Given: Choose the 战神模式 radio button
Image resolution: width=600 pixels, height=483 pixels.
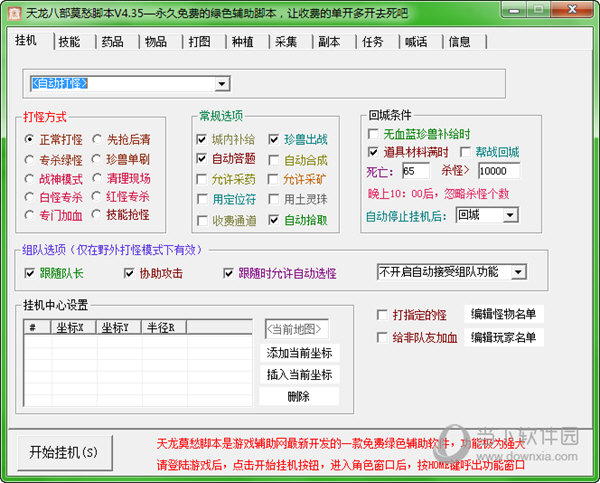Looking at the screenshot, I should coord(31,178).
